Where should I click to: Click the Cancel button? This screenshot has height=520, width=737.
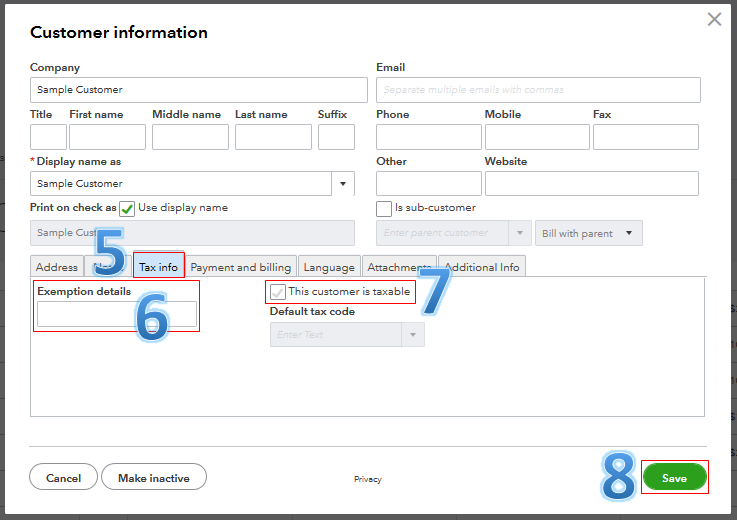pos(63,477)
